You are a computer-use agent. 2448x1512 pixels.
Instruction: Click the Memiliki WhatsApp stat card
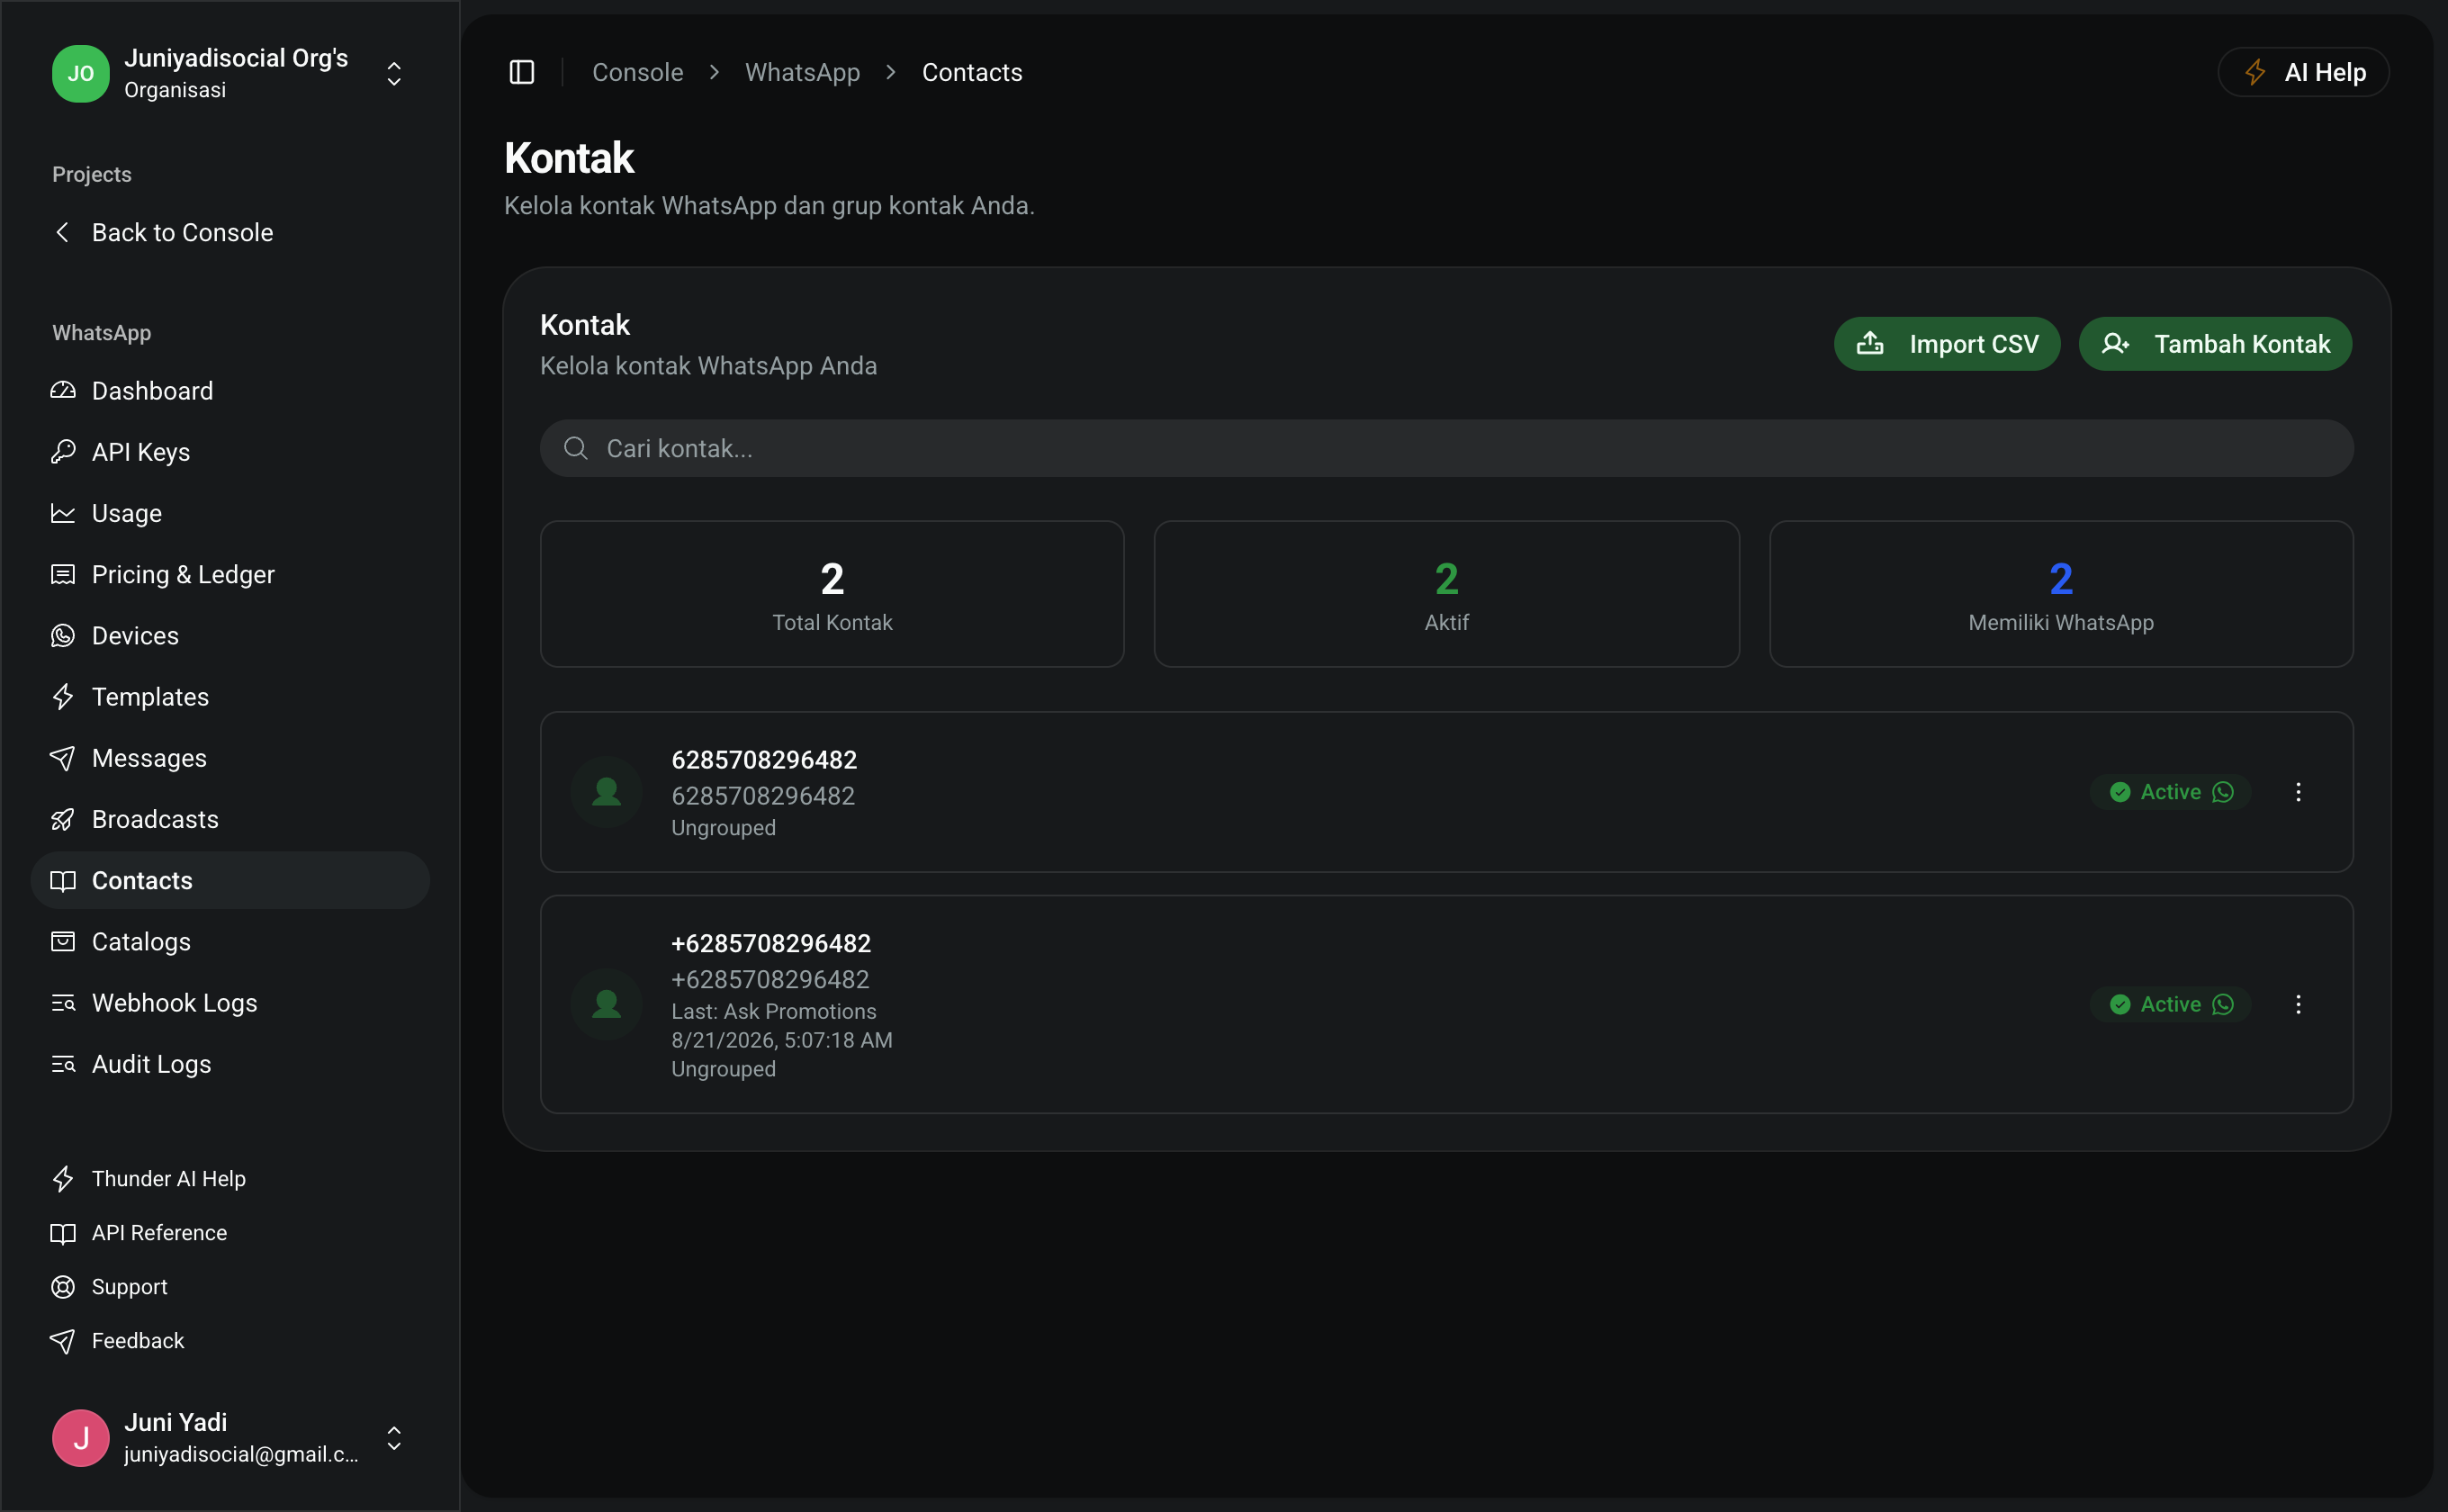2061,594
